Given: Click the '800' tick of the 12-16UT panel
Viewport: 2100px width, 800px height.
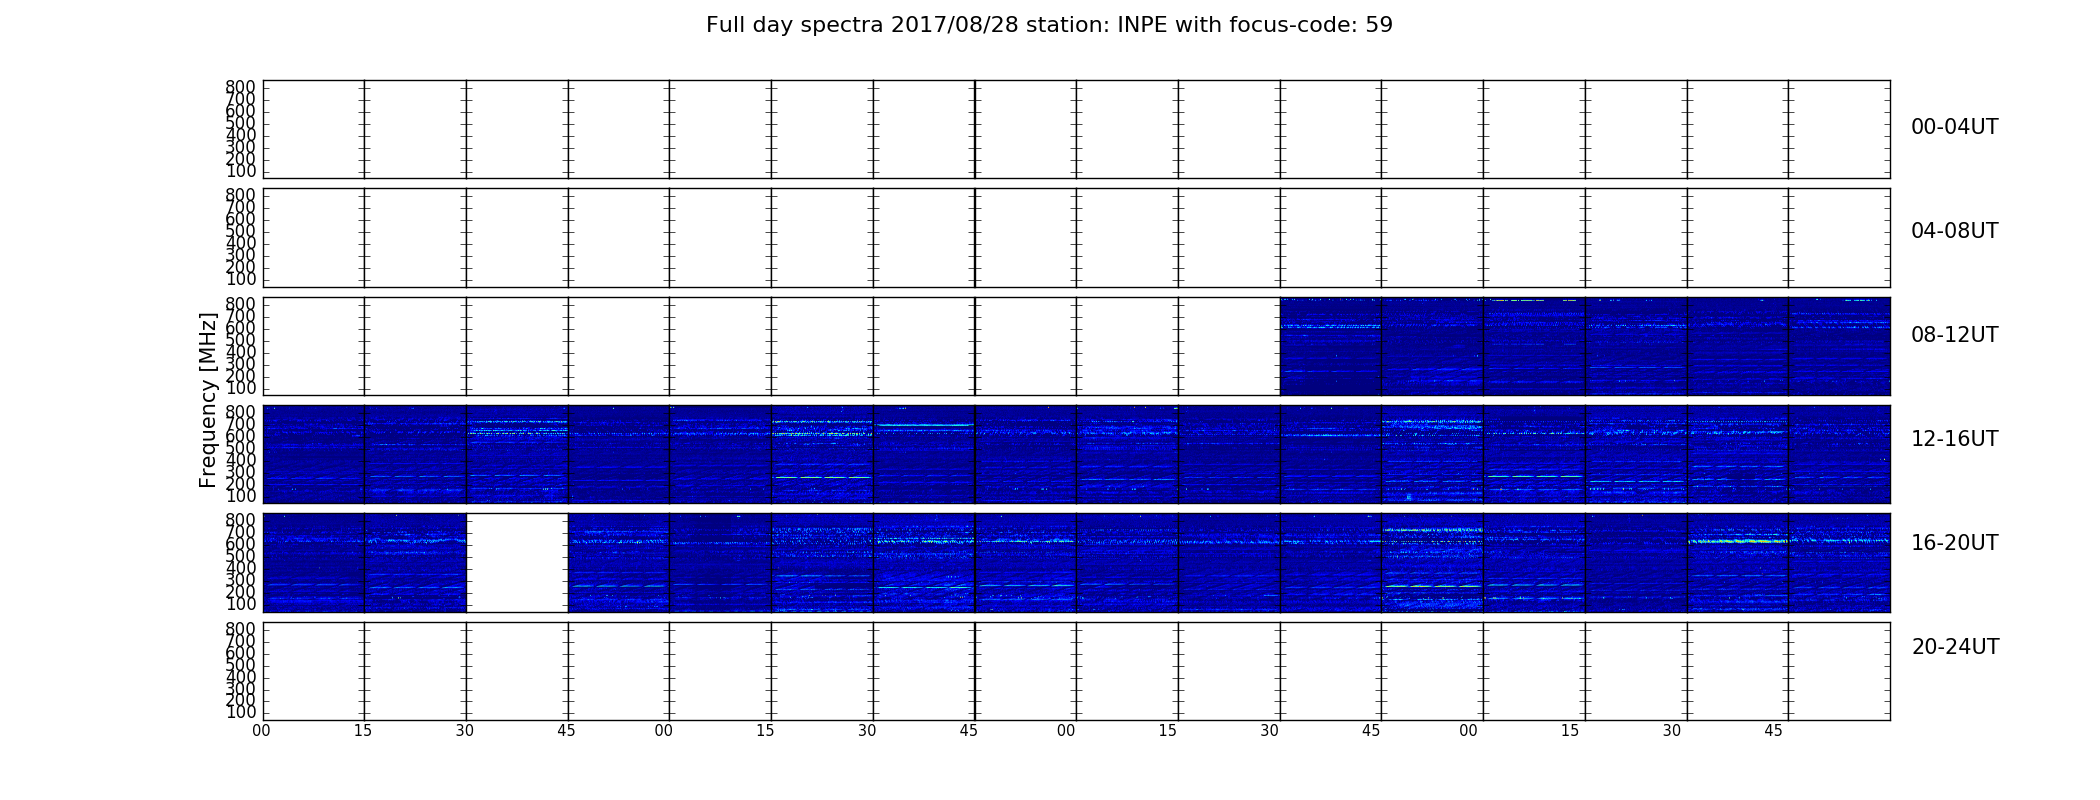Looking at the screenshot, I should (240, 412).
